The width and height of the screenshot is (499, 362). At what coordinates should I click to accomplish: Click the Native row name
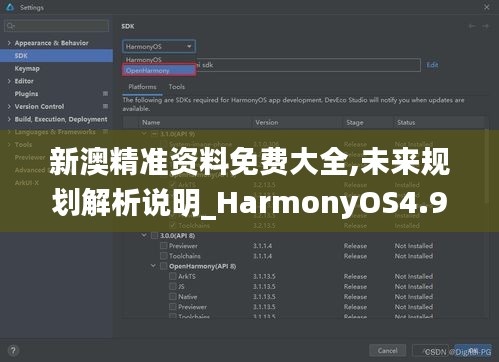[x=188, y=297]
